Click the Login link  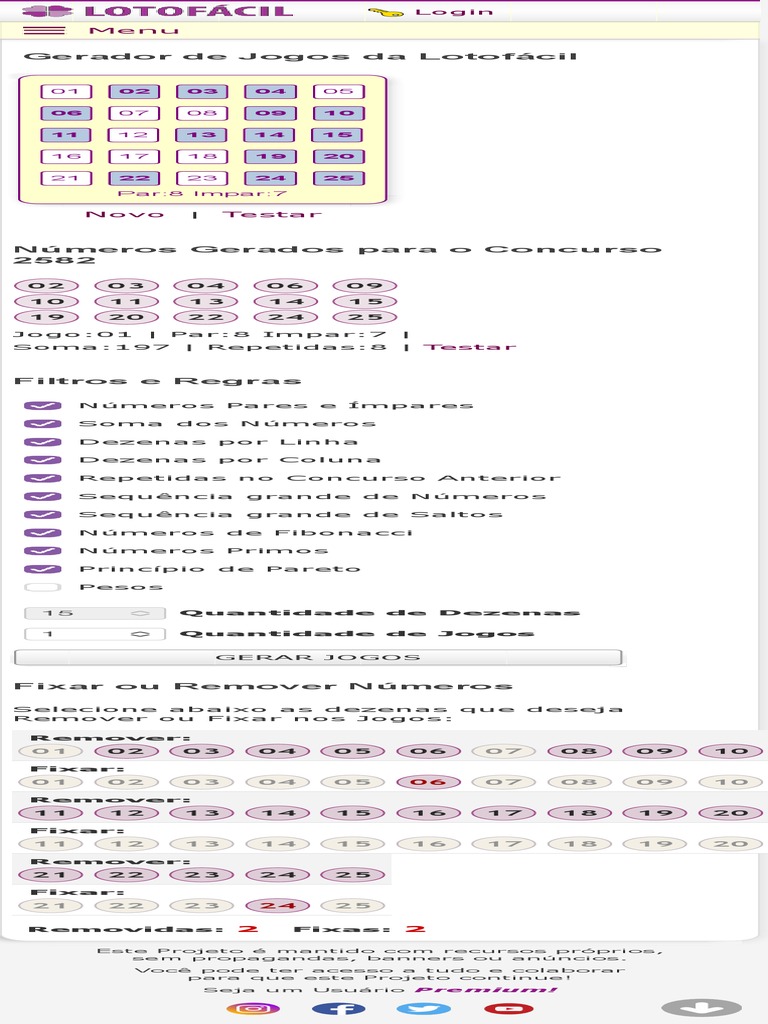(454, 12)
